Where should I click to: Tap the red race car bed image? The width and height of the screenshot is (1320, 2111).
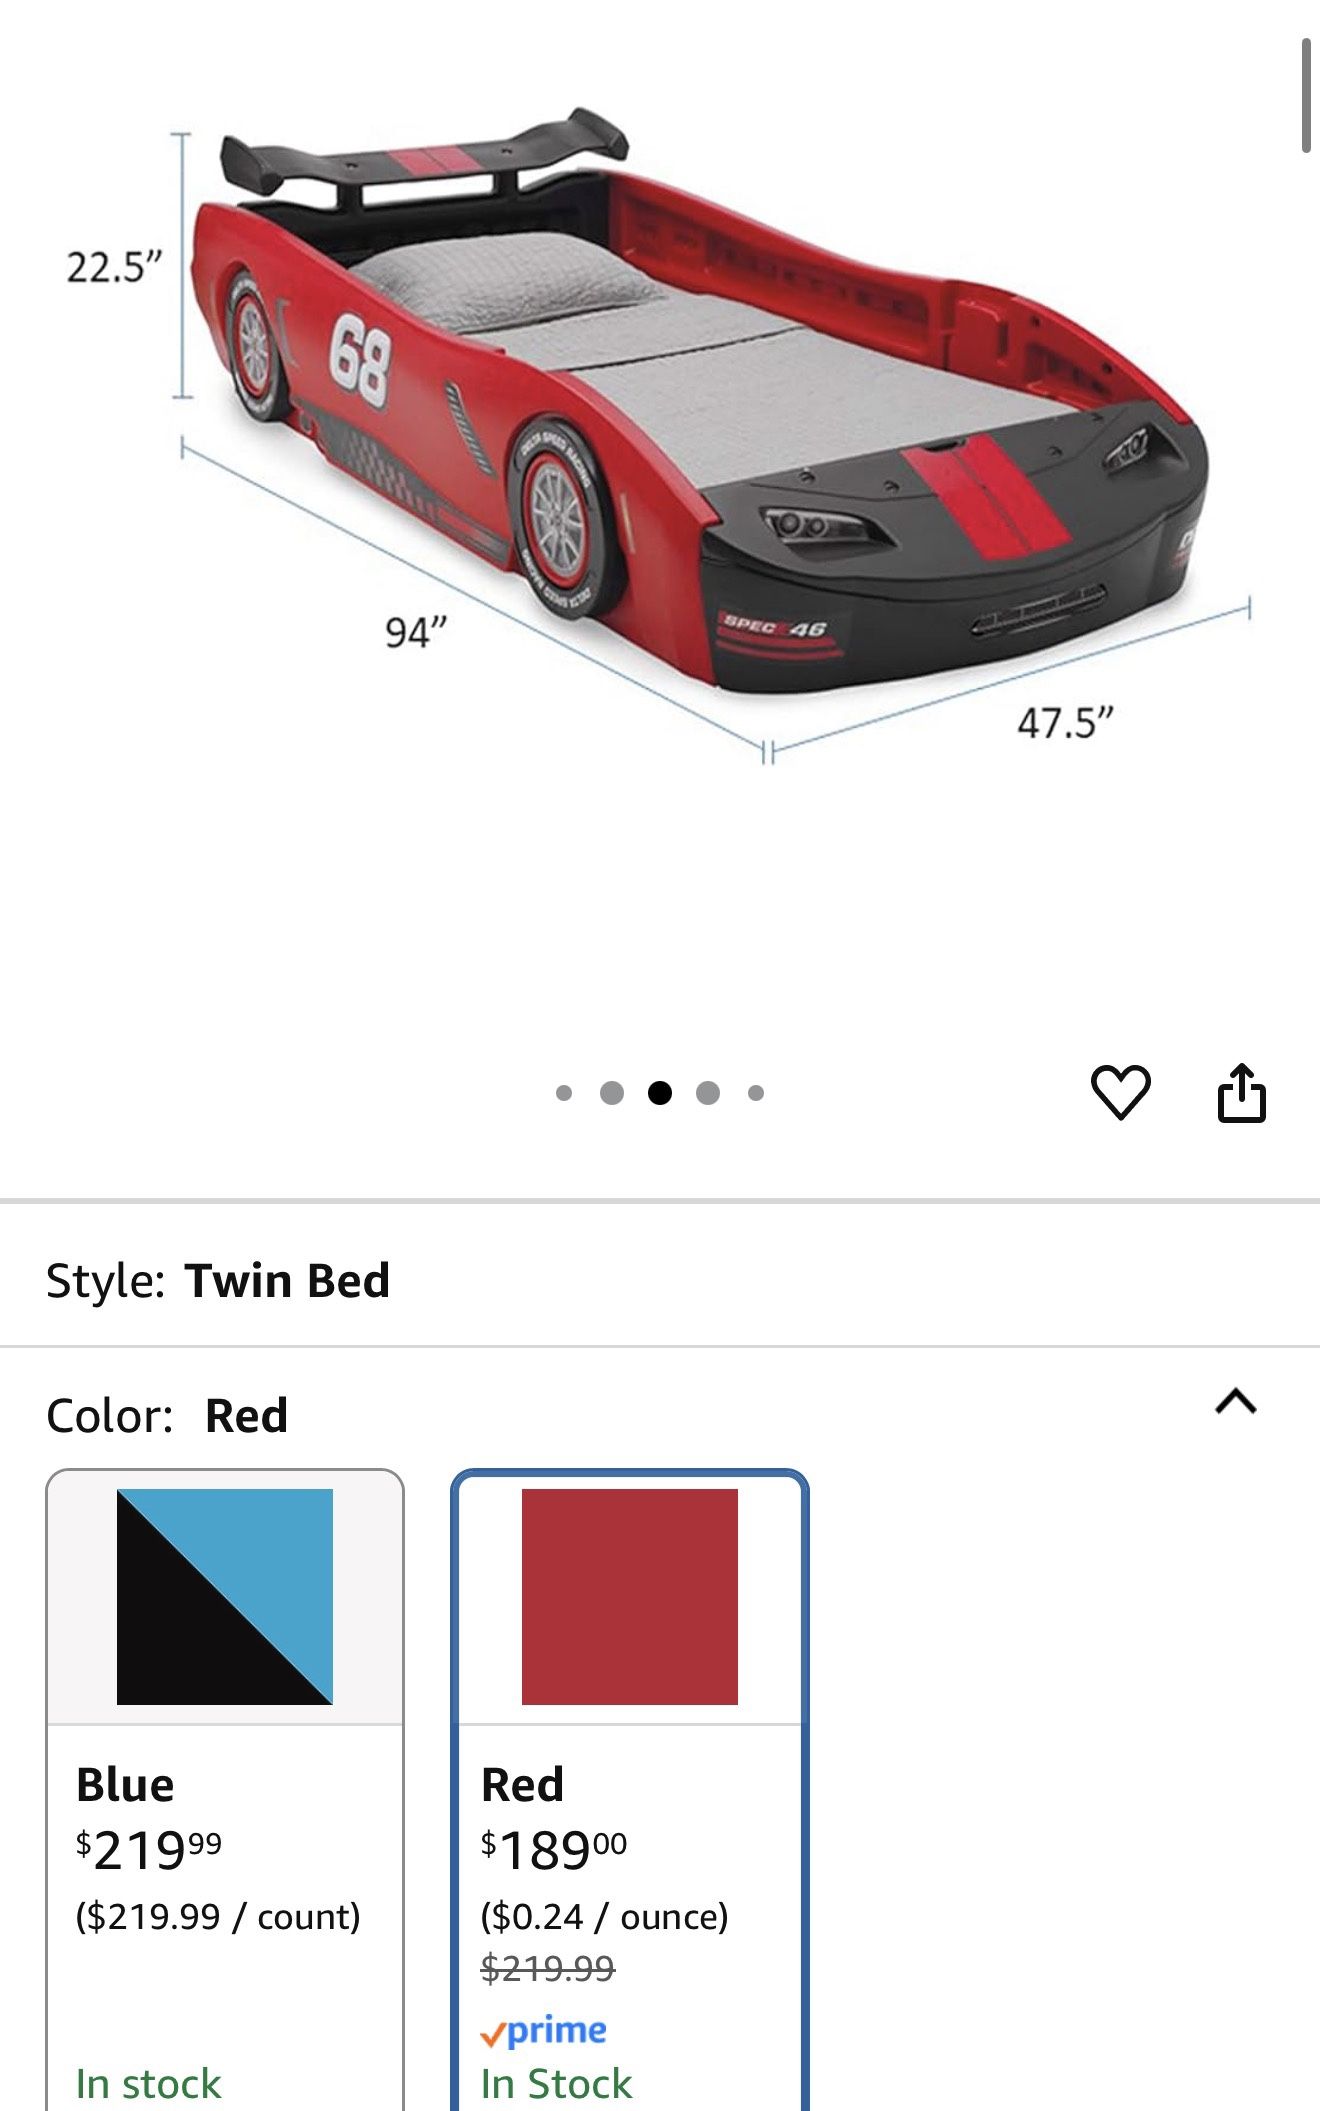700,400
